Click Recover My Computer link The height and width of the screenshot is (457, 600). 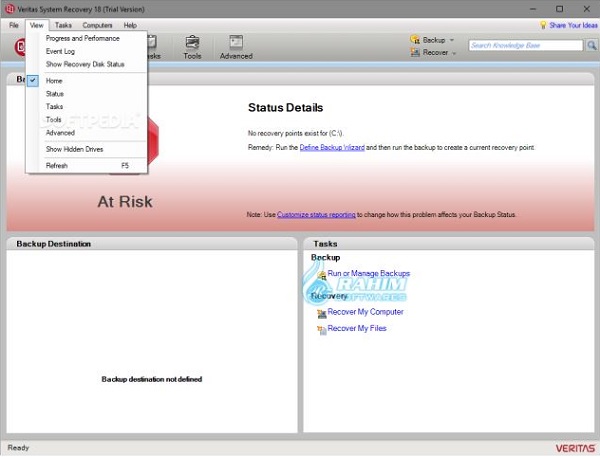365,312
